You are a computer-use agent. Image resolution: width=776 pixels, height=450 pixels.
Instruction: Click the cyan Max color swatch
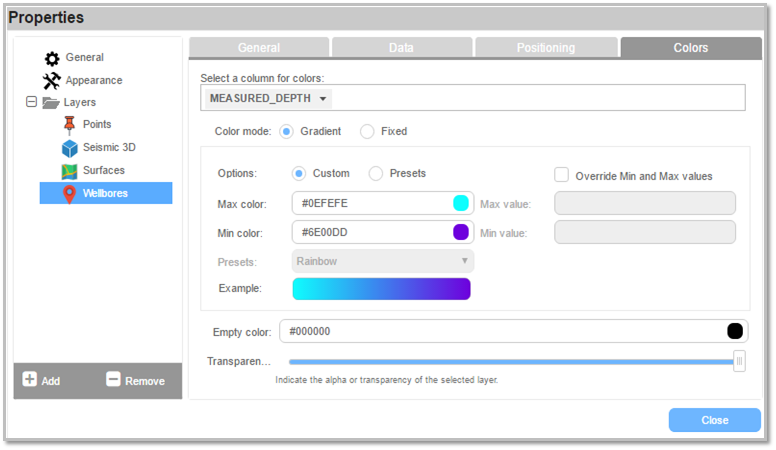tap(461, 203)
